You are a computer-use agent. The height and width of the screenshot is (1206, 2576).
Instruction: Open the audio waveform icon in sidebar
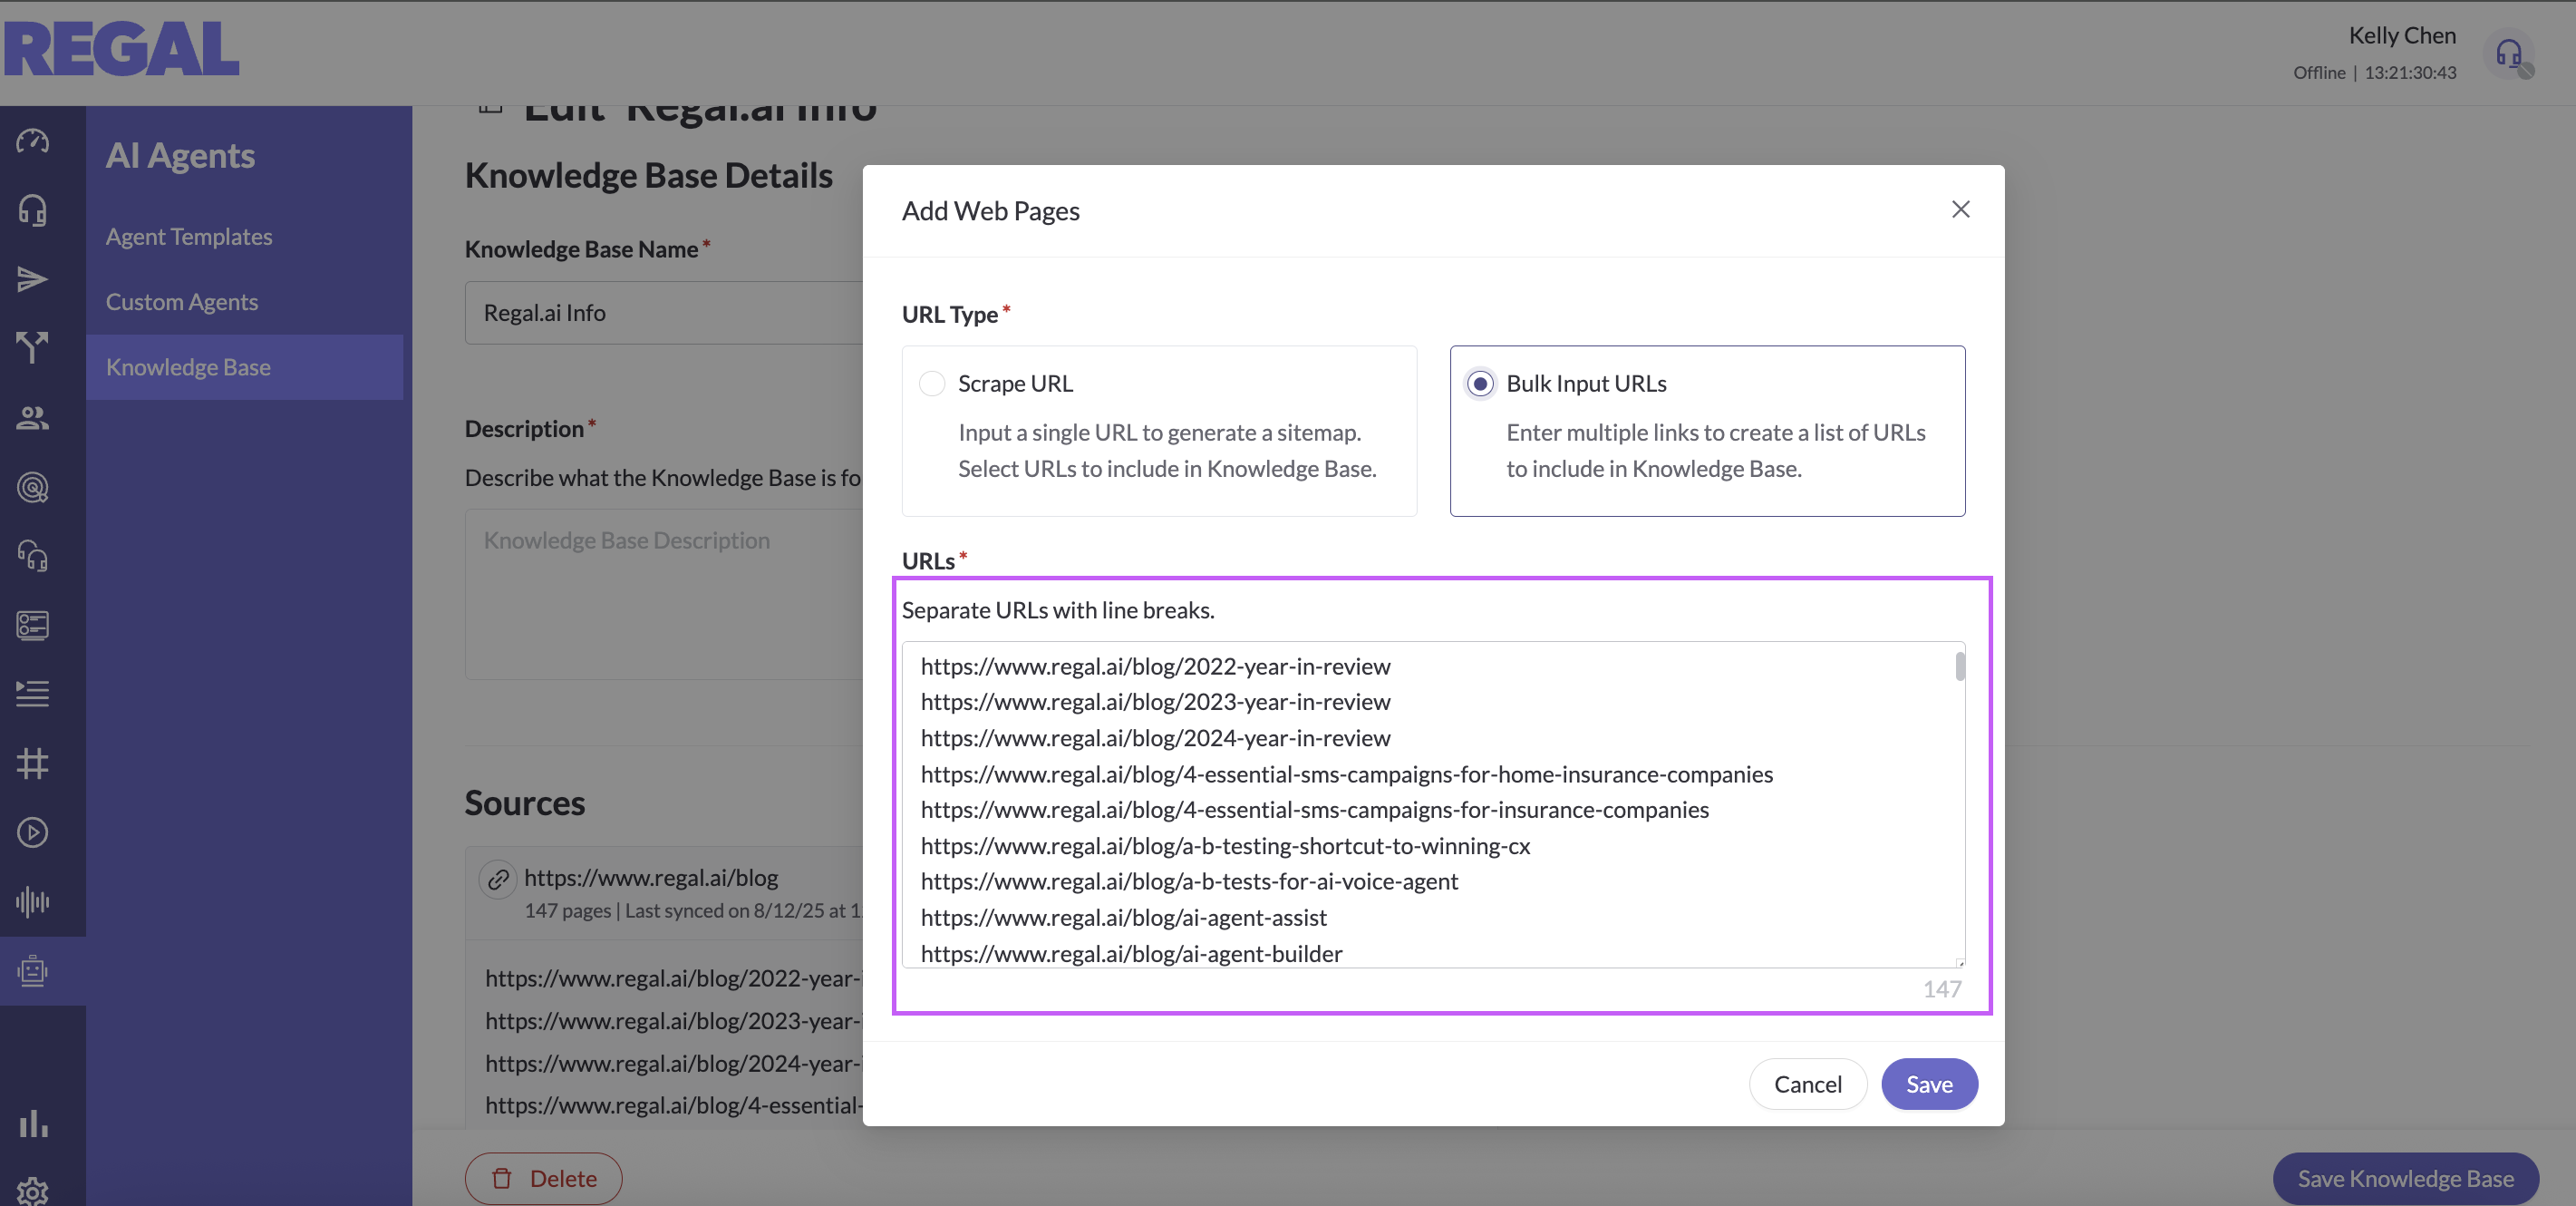coord(32,901)
